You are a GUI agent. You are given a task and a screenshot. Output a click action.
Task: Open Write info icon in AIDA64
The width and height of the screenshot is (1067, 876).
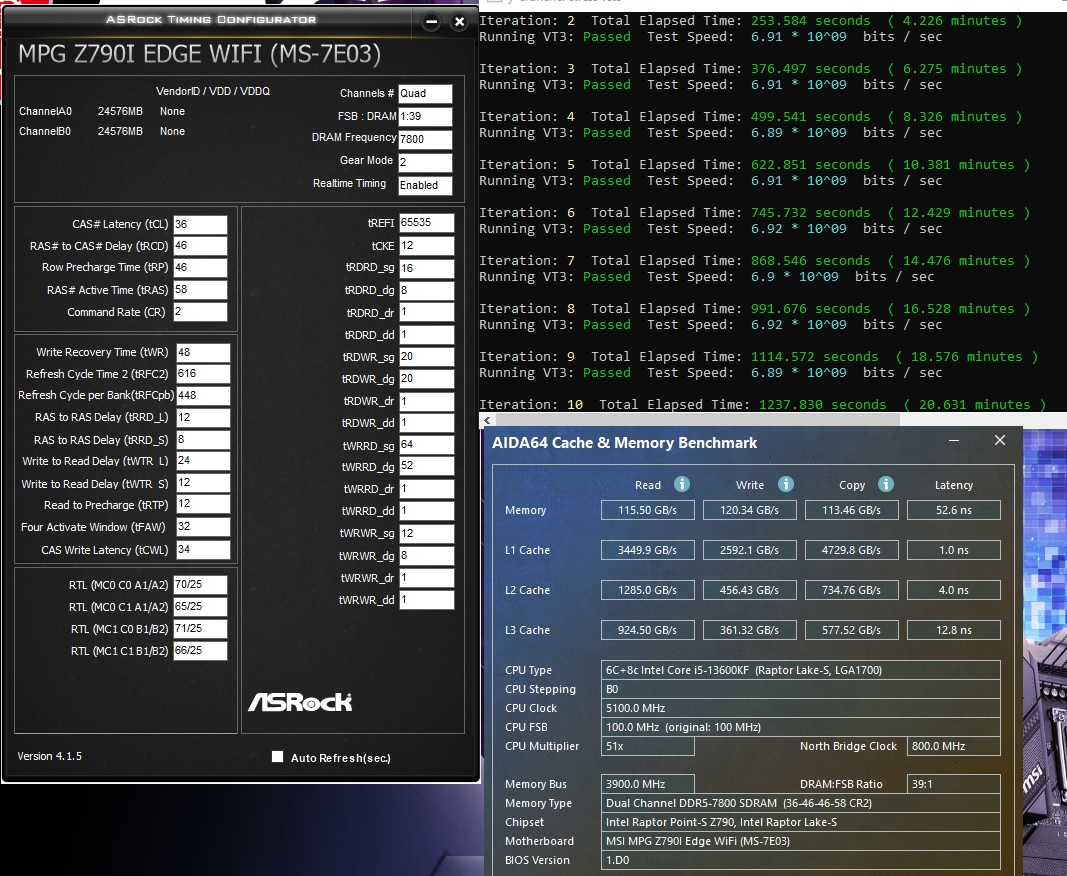[x=785, y=484]
